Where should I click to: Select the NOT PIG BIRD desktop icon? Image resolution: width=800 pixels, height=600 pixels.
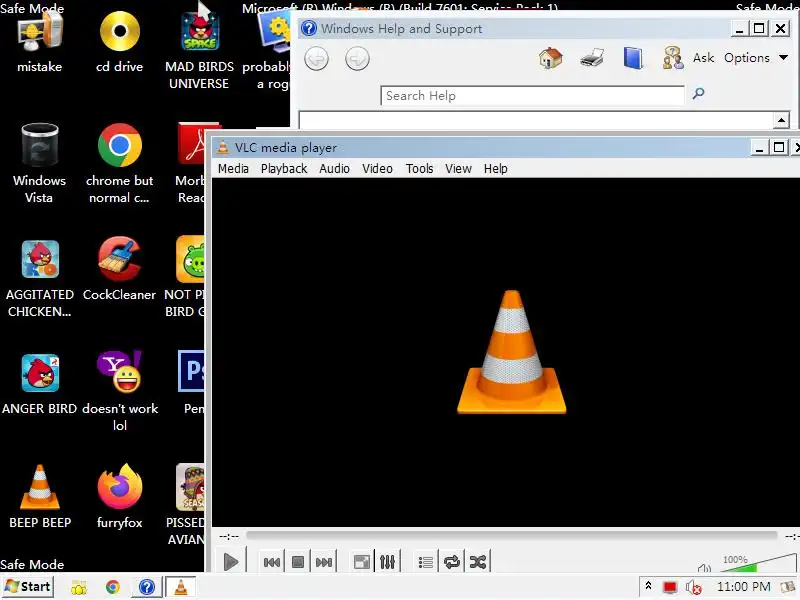185,277
